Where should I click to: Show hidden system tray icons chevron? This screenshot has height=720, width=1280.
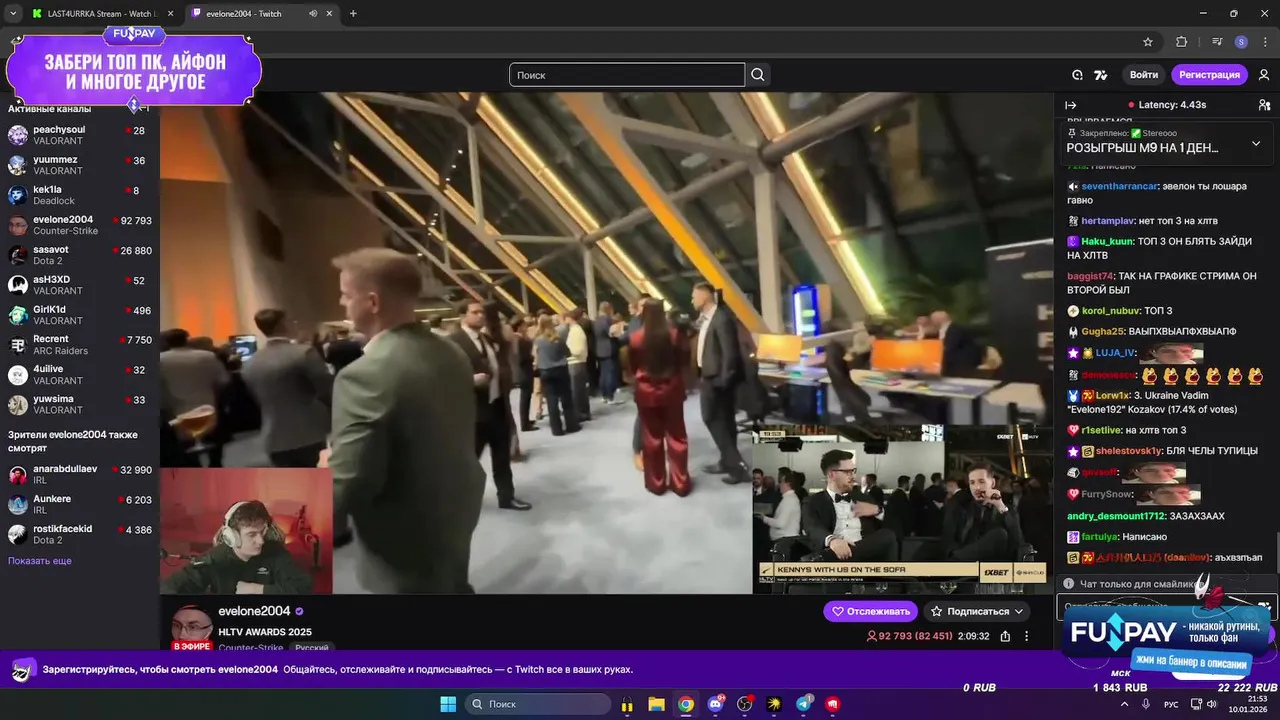(x=1123, y=704)
